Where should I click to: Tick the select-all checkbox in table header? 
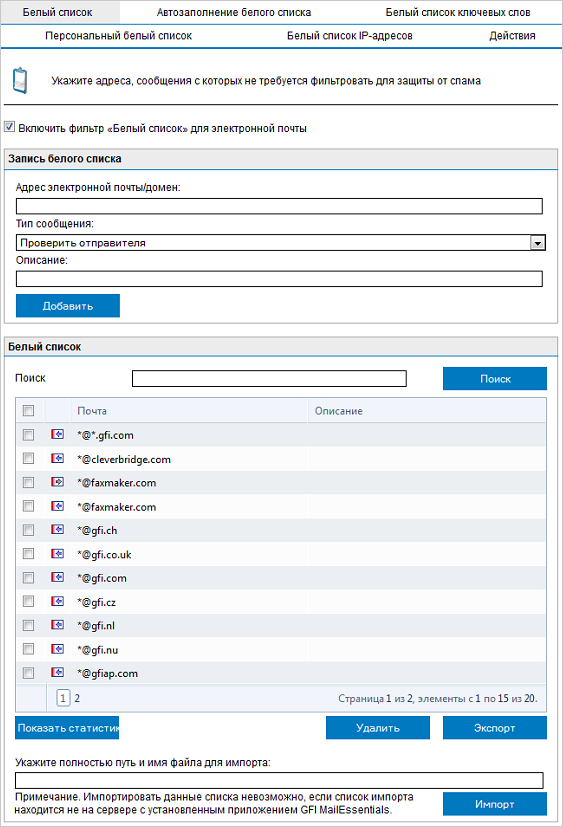pyautogui.click(x=28, y=410)
